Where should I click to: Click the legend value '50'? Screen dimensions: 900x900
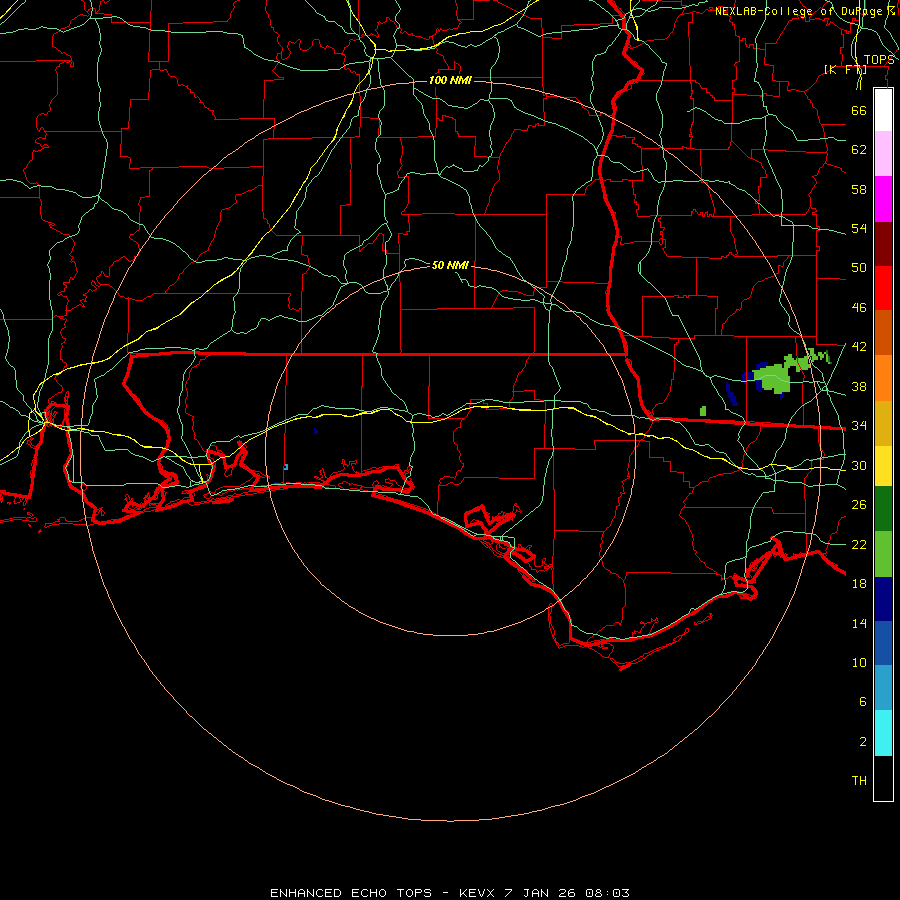859,268
